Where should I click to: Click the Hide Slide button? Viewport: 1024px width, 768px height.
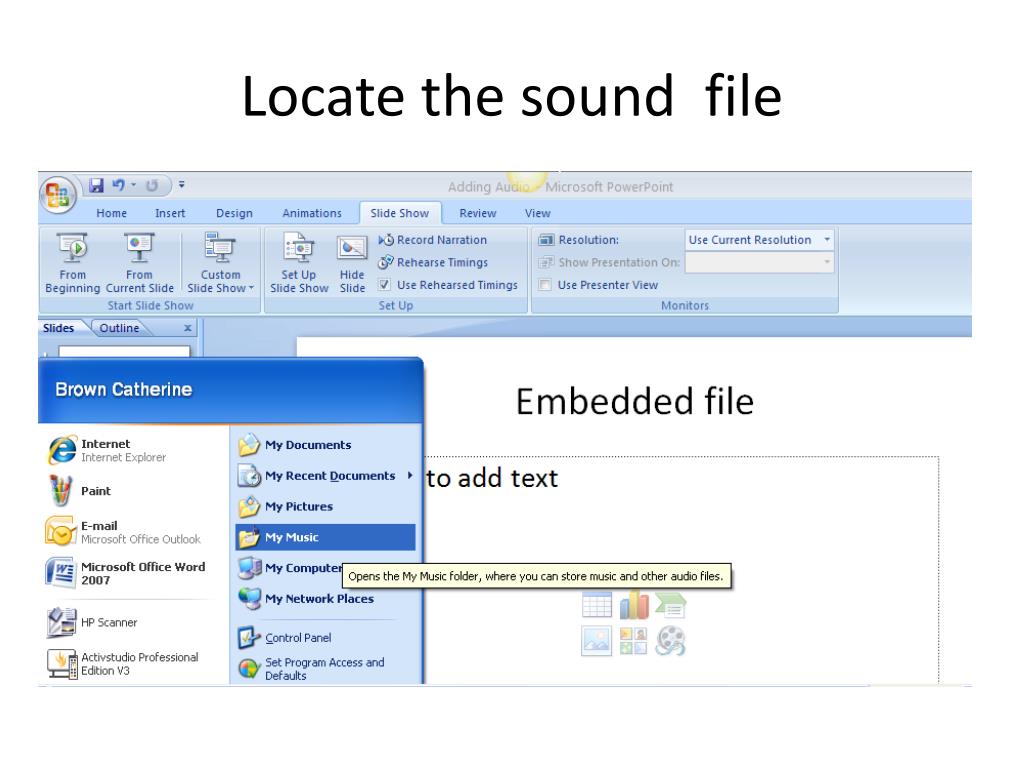click(352, 263)
